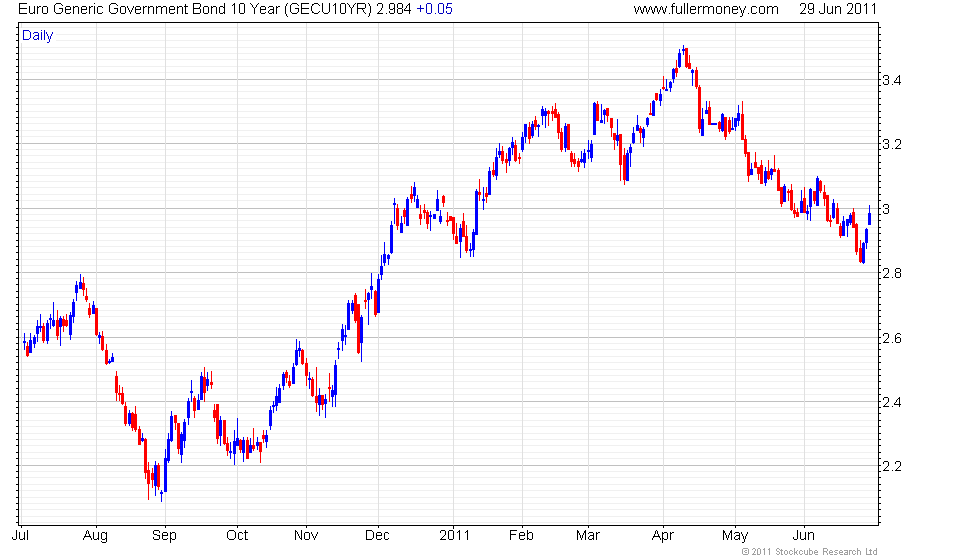Select the chart title 'Euro Generic Government Bond 10 Year'
Screen dimensions: 960x560
(149, 9)
